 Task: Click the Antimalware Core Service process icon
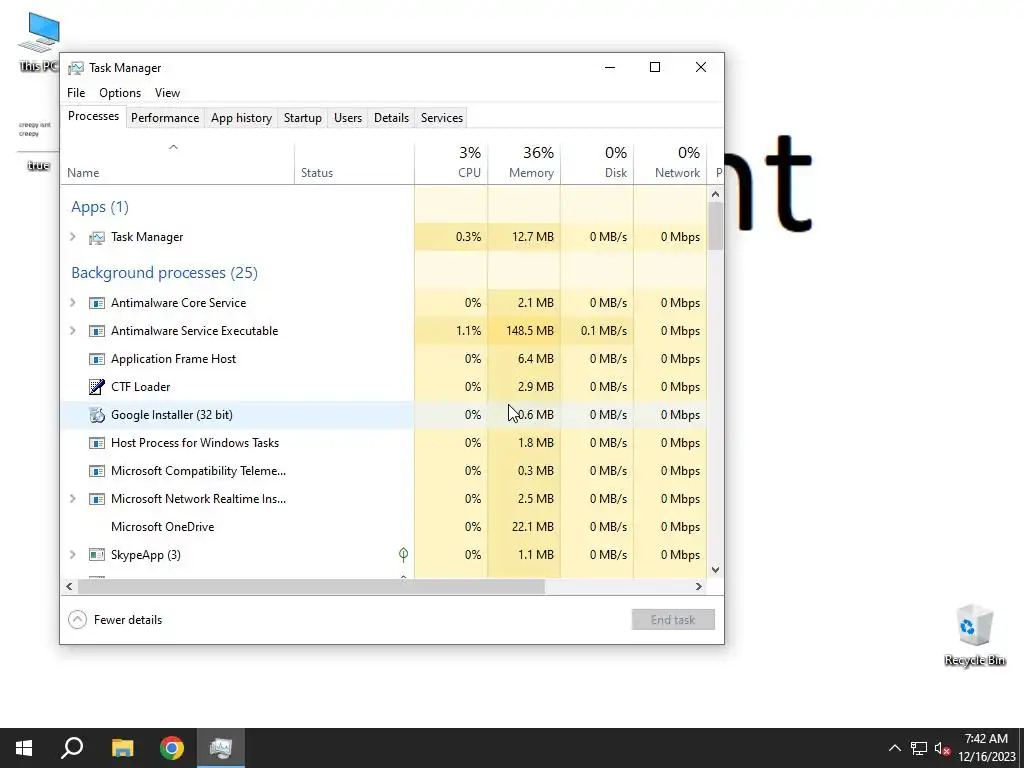[x=97, y=303]
